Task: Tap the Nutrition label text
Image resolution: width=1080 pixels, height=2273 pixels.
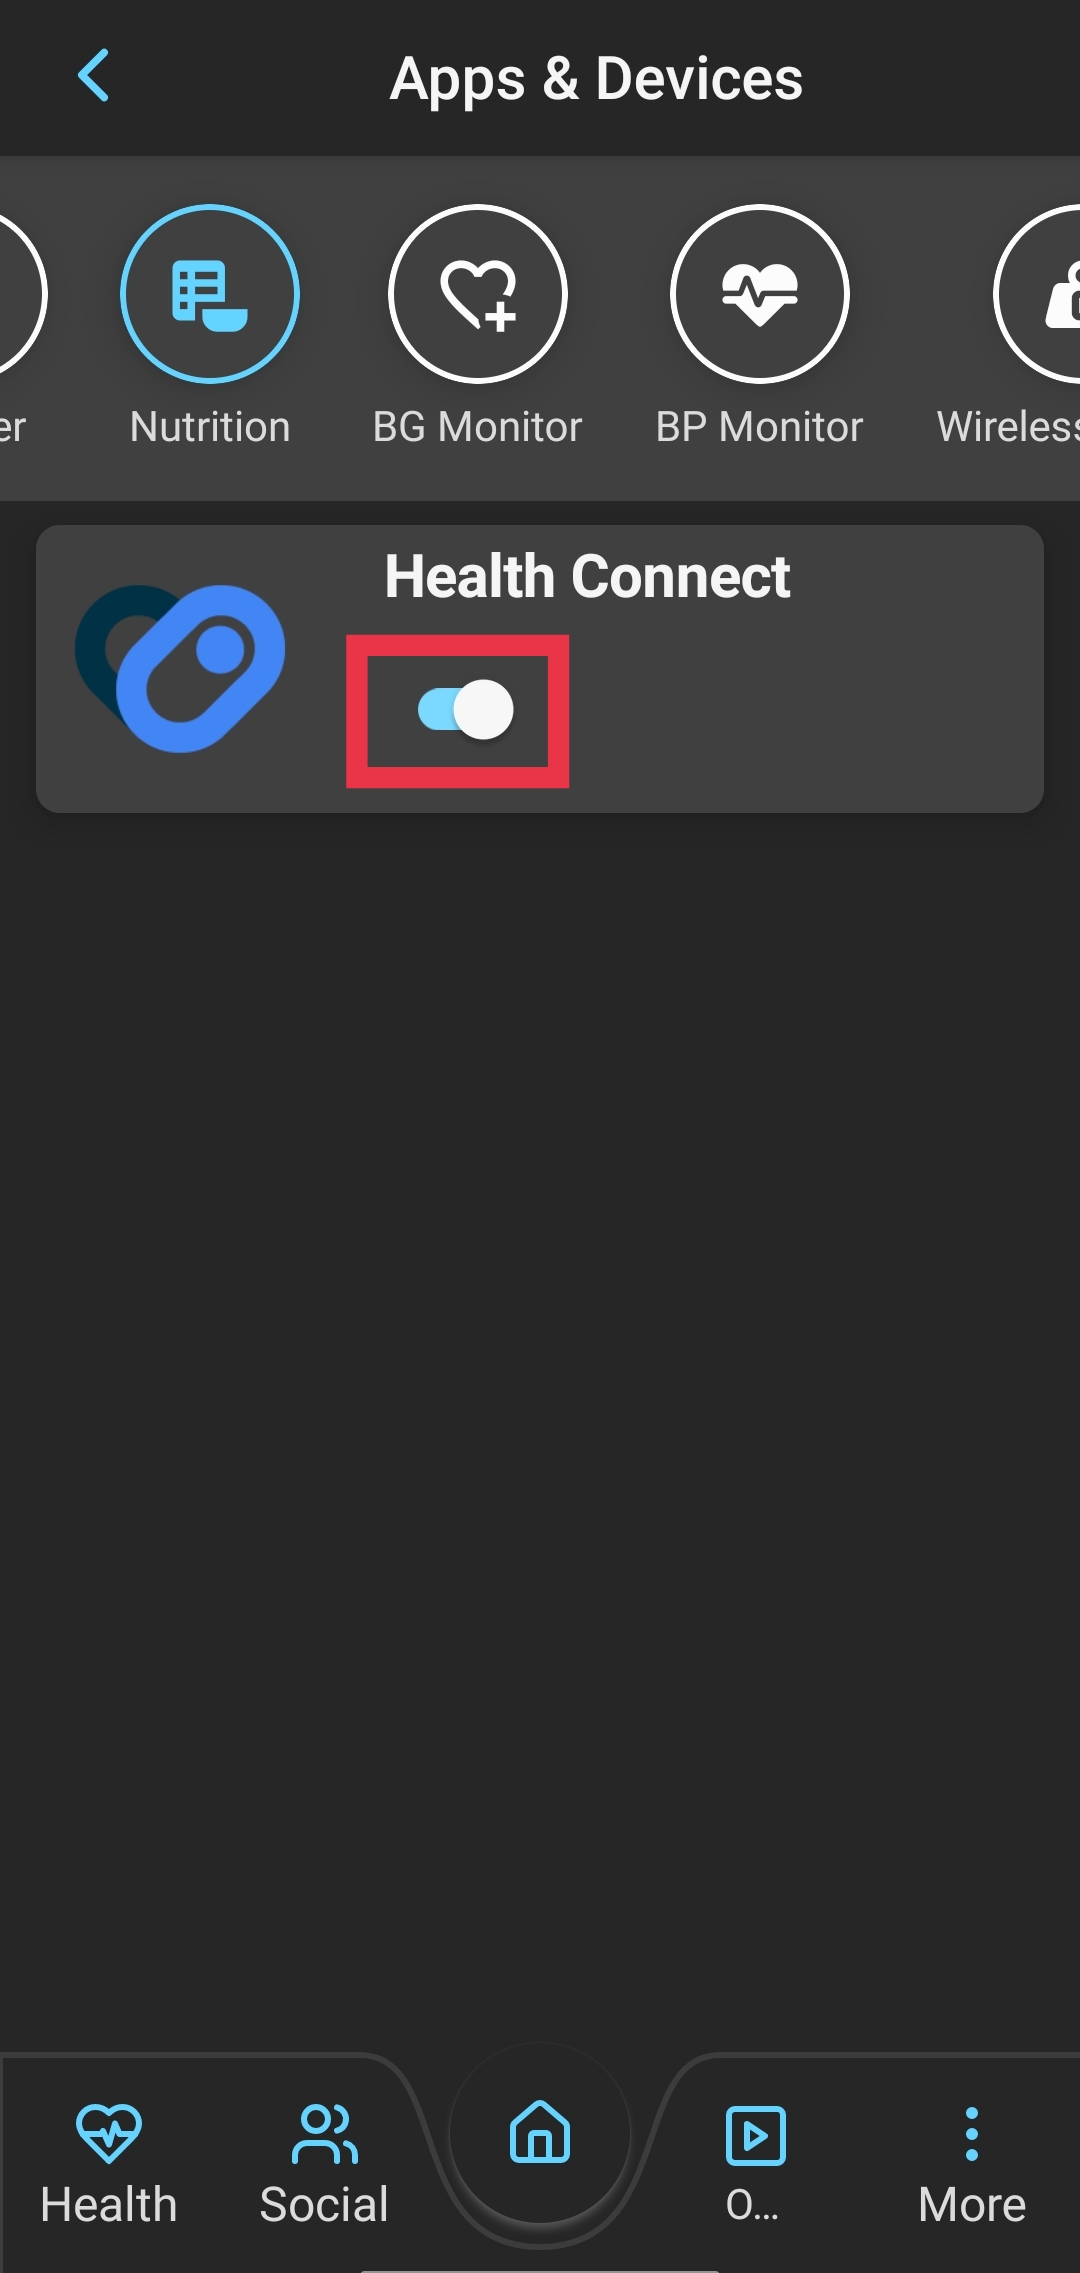Action: (x=210, y=427)
